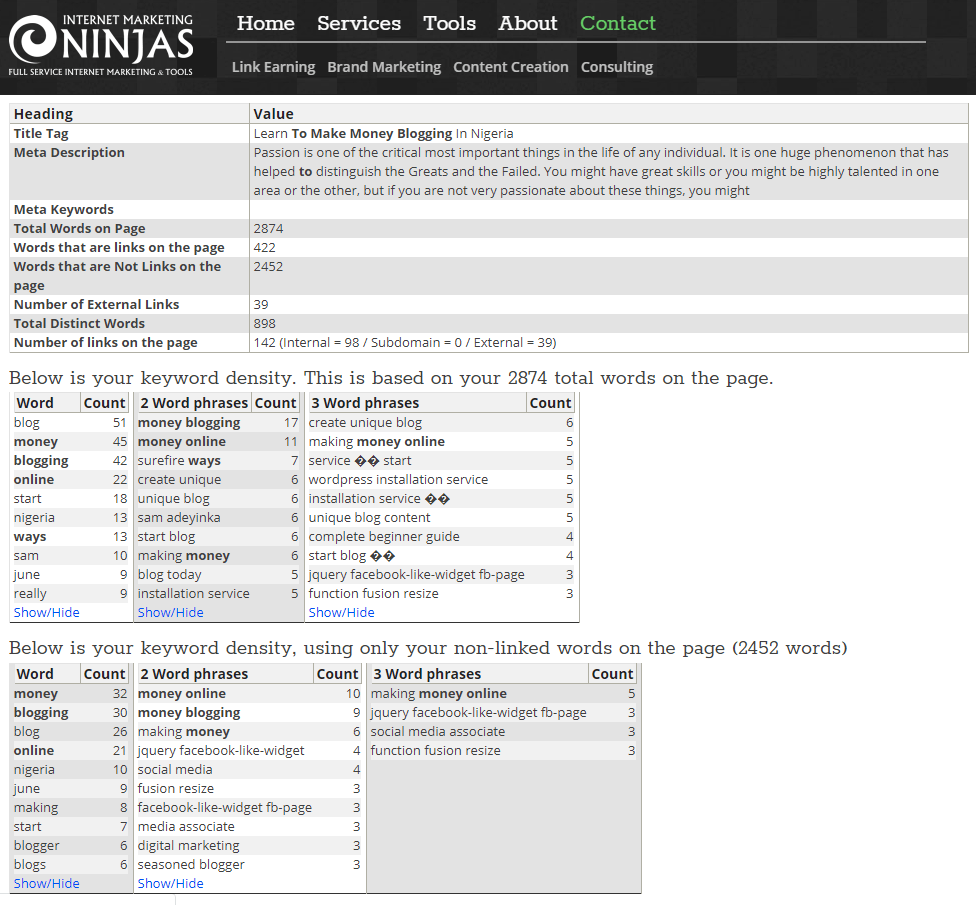Open the green Contact menu item
The height and width of the screenshot is (905, 976).
tap(618, 23)
